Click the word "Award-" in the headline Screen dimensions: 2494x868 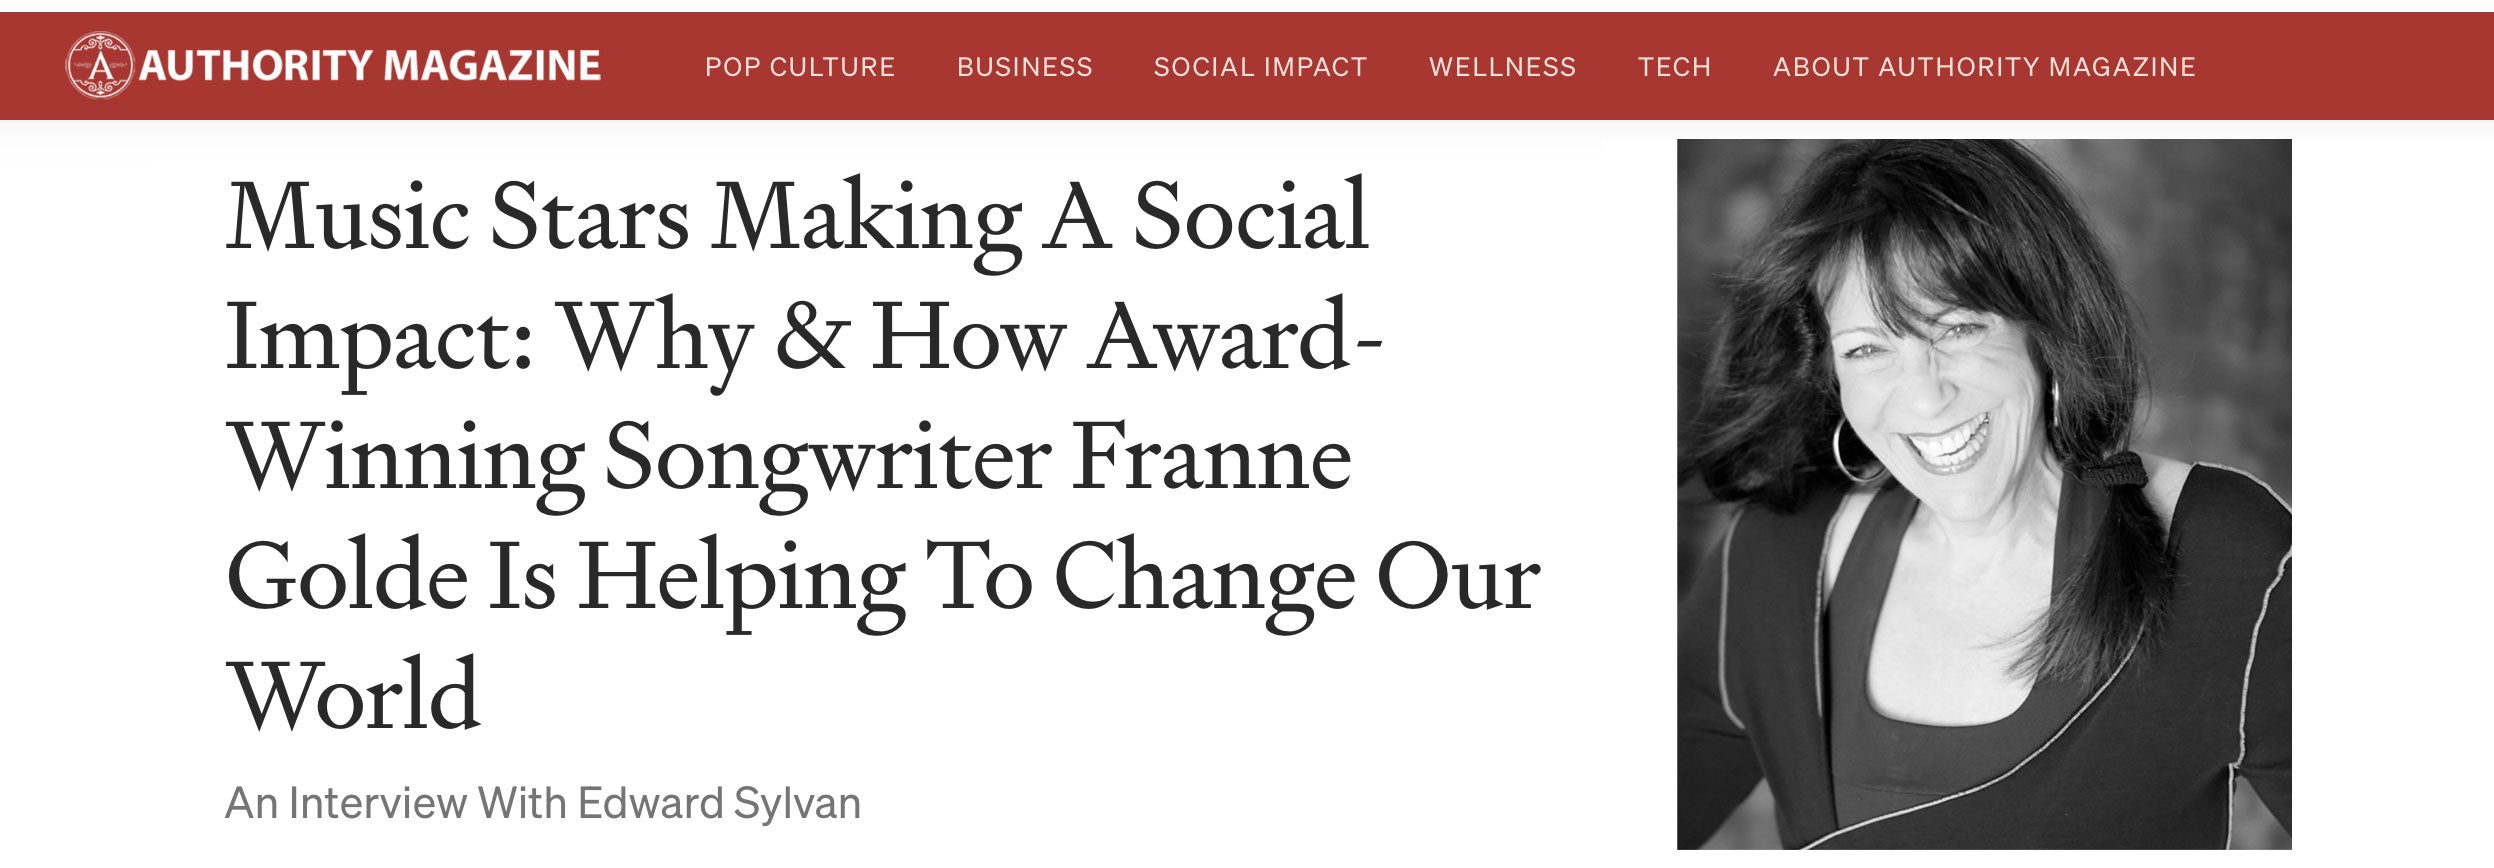click(x=1236, y=338)
